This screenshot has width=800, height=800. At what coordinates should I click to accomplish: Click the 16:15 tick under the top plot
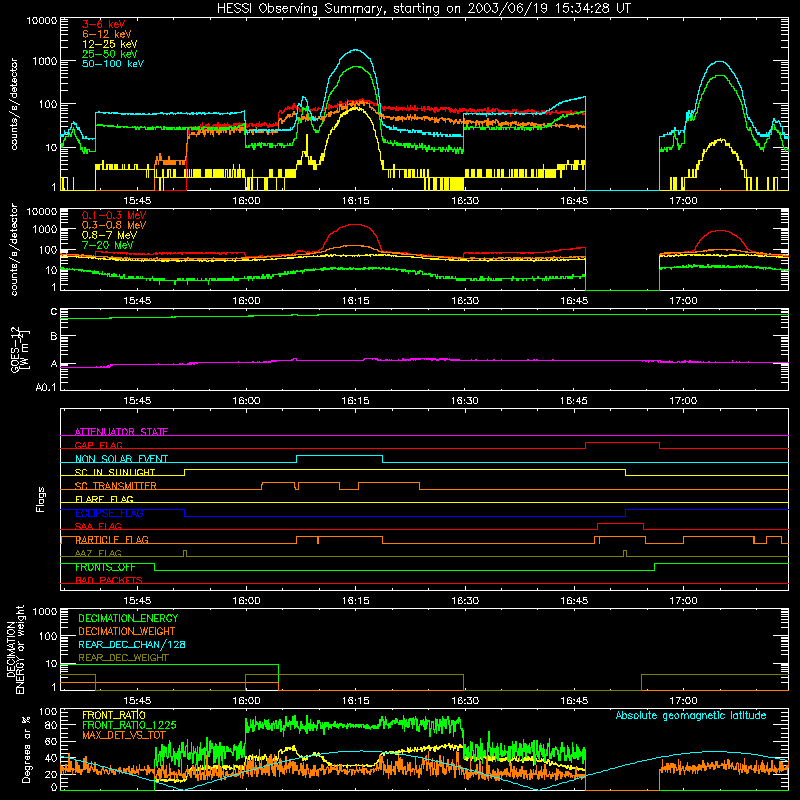tap(356, 201)
